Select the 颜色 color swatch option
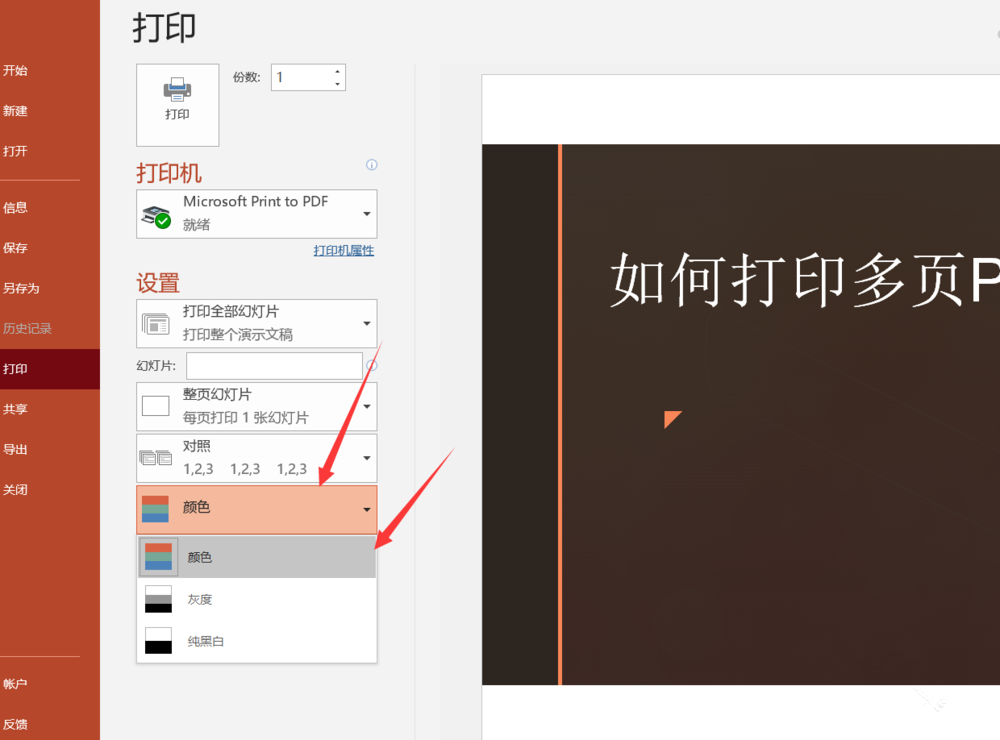Viewport: 1000px width, 740px height. tap(157, 556)
